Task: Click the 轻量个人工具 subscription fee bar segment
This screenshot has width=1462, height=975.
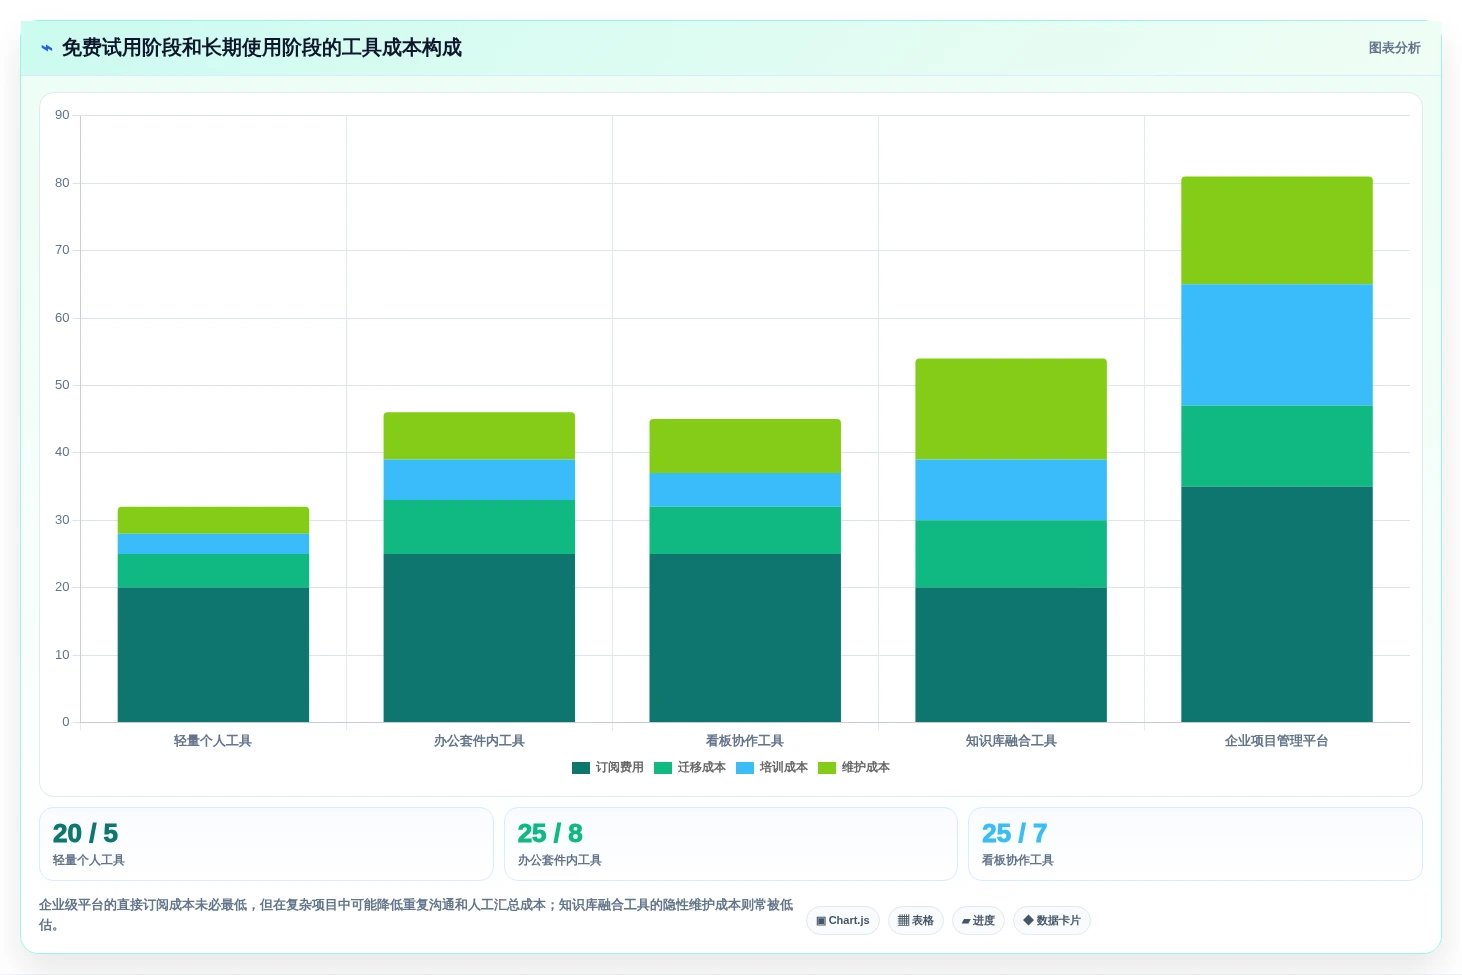Action: [x=213, y=655]
